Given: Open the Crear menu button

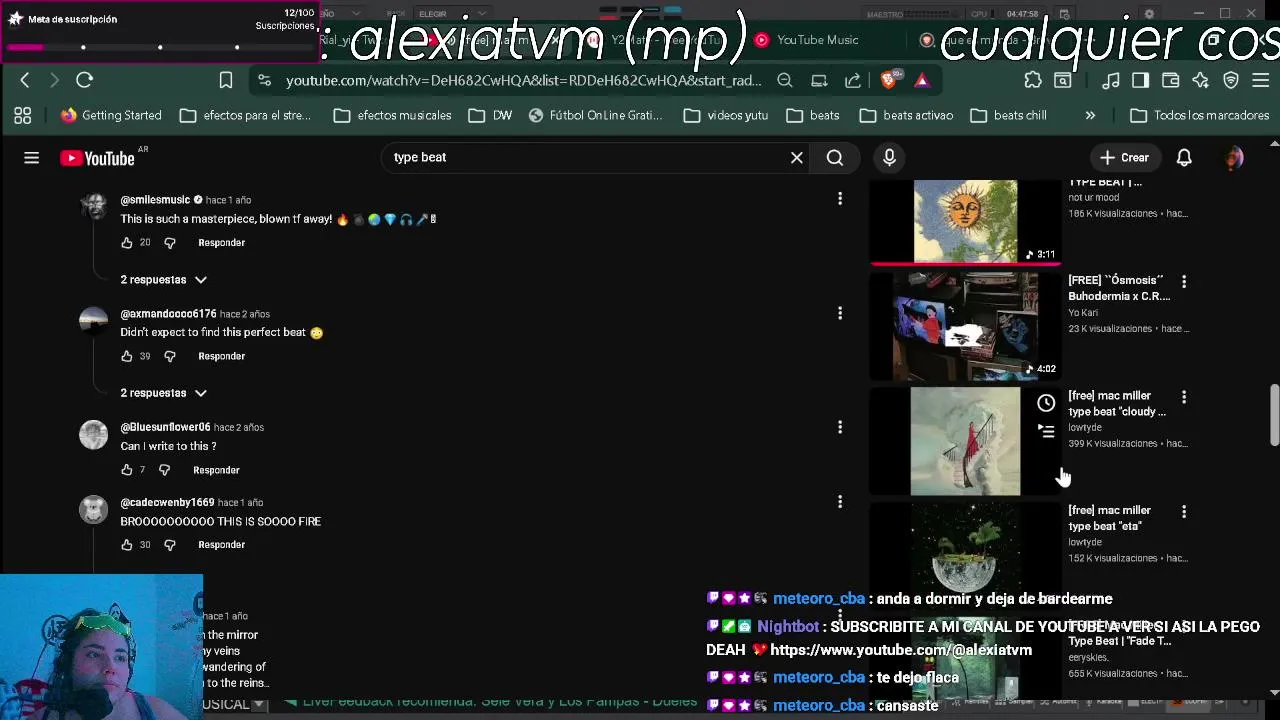Looking at the screenshot, I should click(1124, 157).
